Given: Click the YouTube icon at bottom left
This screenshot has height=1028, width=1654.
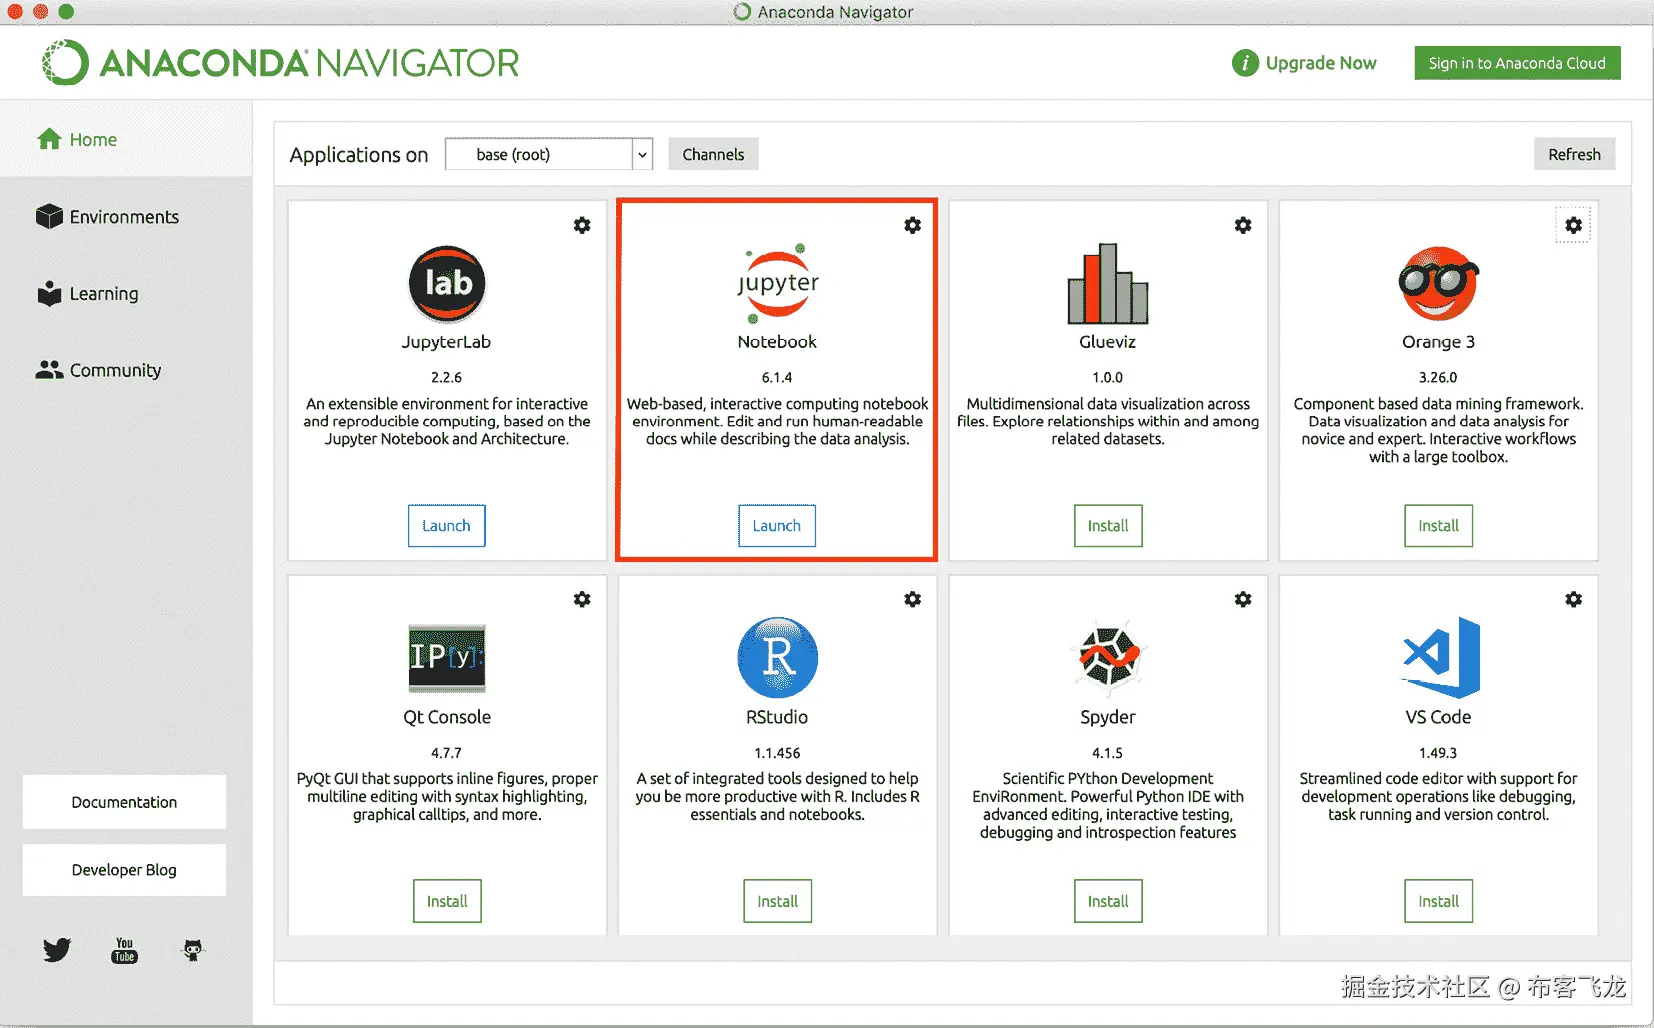Looking at the screenshot, I should tap(124, 950).
